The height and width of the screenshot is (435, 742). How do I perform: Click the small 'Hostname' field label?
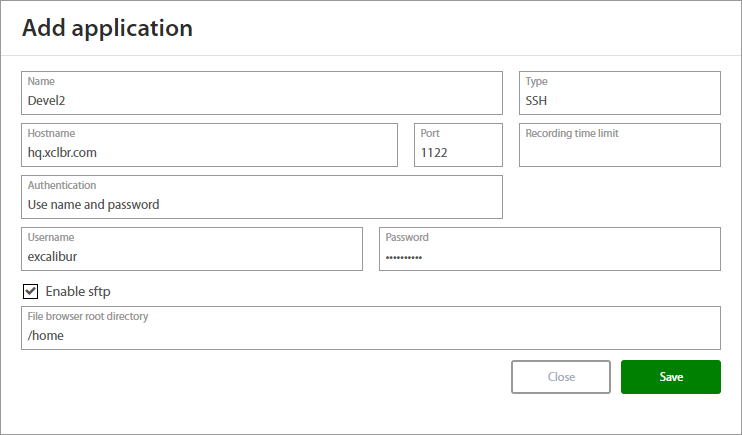51,133
